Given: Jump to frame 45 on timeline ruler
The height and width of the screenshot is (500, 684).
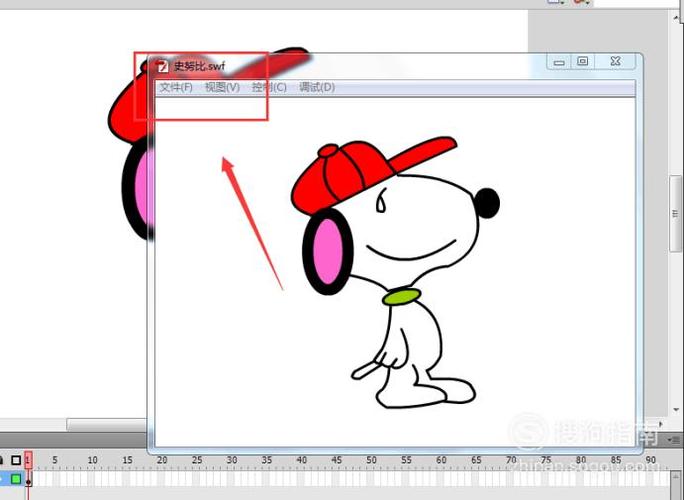Looking at the screenshot, I should pyautogui.click(x=337, y=460).
